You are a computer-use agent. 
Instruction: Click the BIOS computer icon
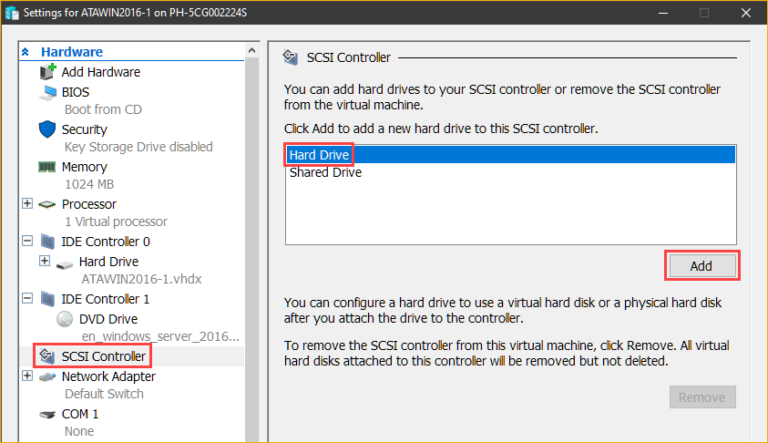48,92
